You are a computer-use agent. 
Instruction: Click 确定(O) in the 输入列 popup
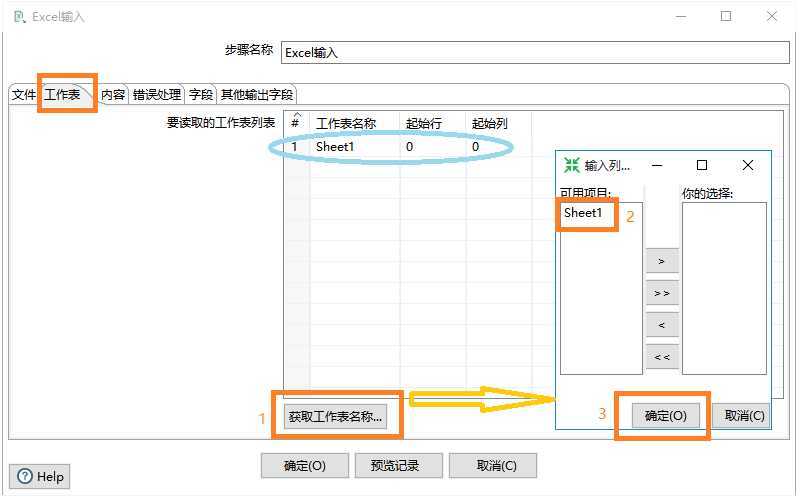click(665, 416)
